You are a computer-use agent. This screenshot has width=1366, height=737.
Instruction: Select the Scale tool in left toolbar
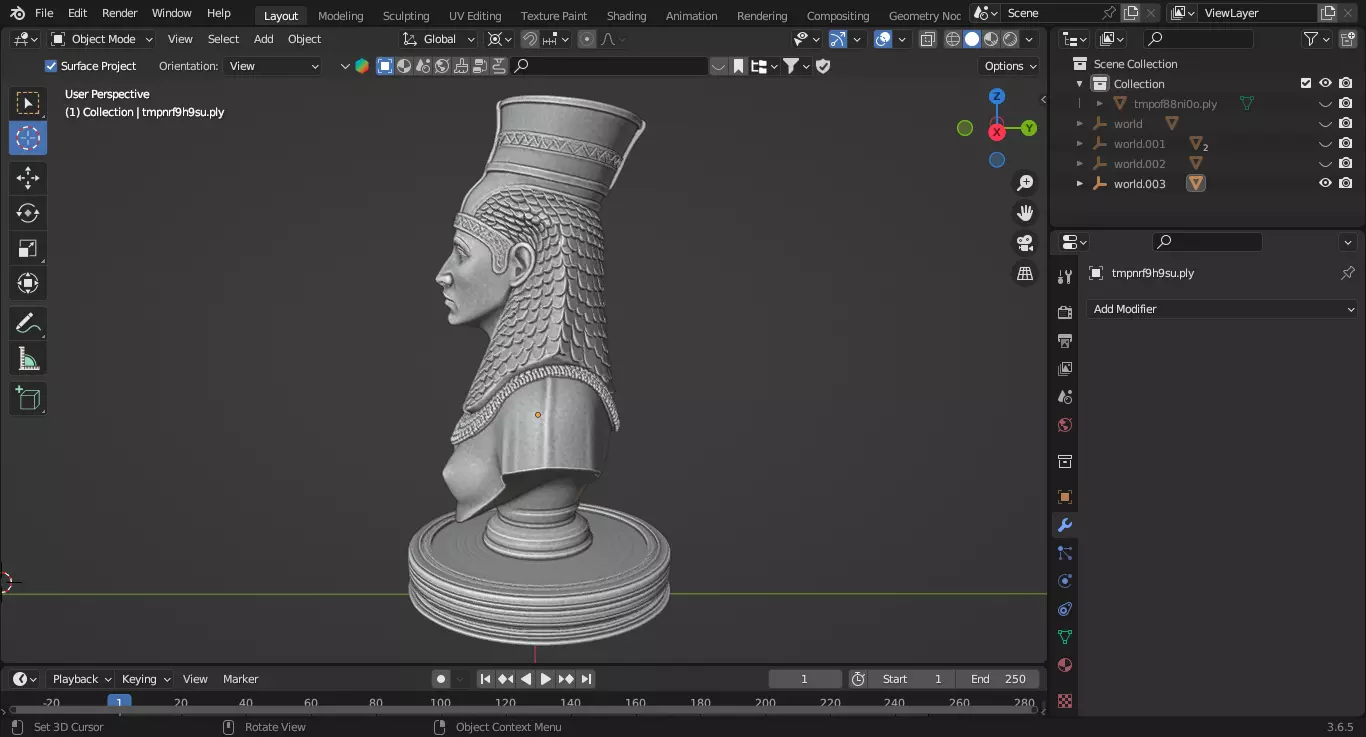(28, 248)
